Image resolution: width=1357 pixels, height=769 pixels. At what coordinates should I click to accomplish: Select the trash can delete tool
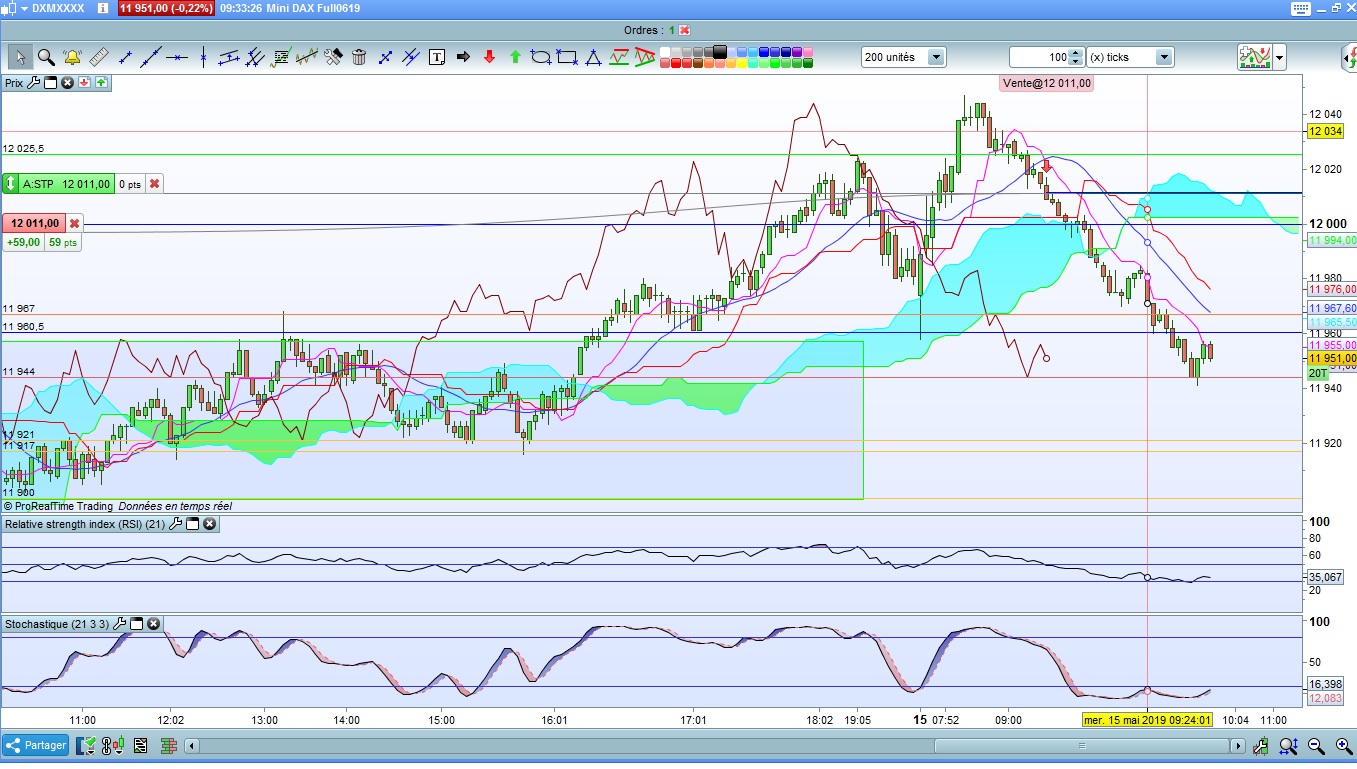(x=359, y=57)
